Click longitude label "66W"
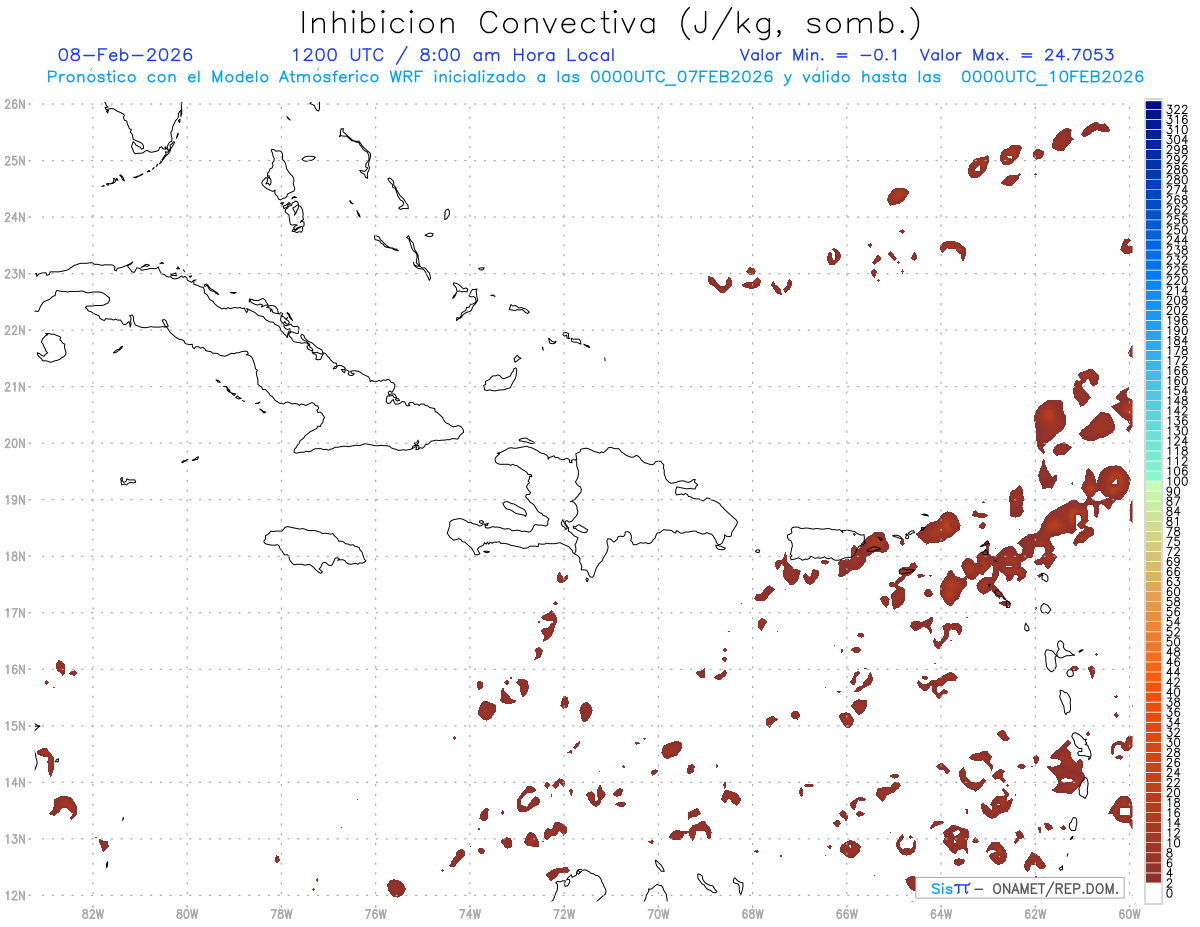This screenshot has height=927, width=1200. click(x=846, y=914)
